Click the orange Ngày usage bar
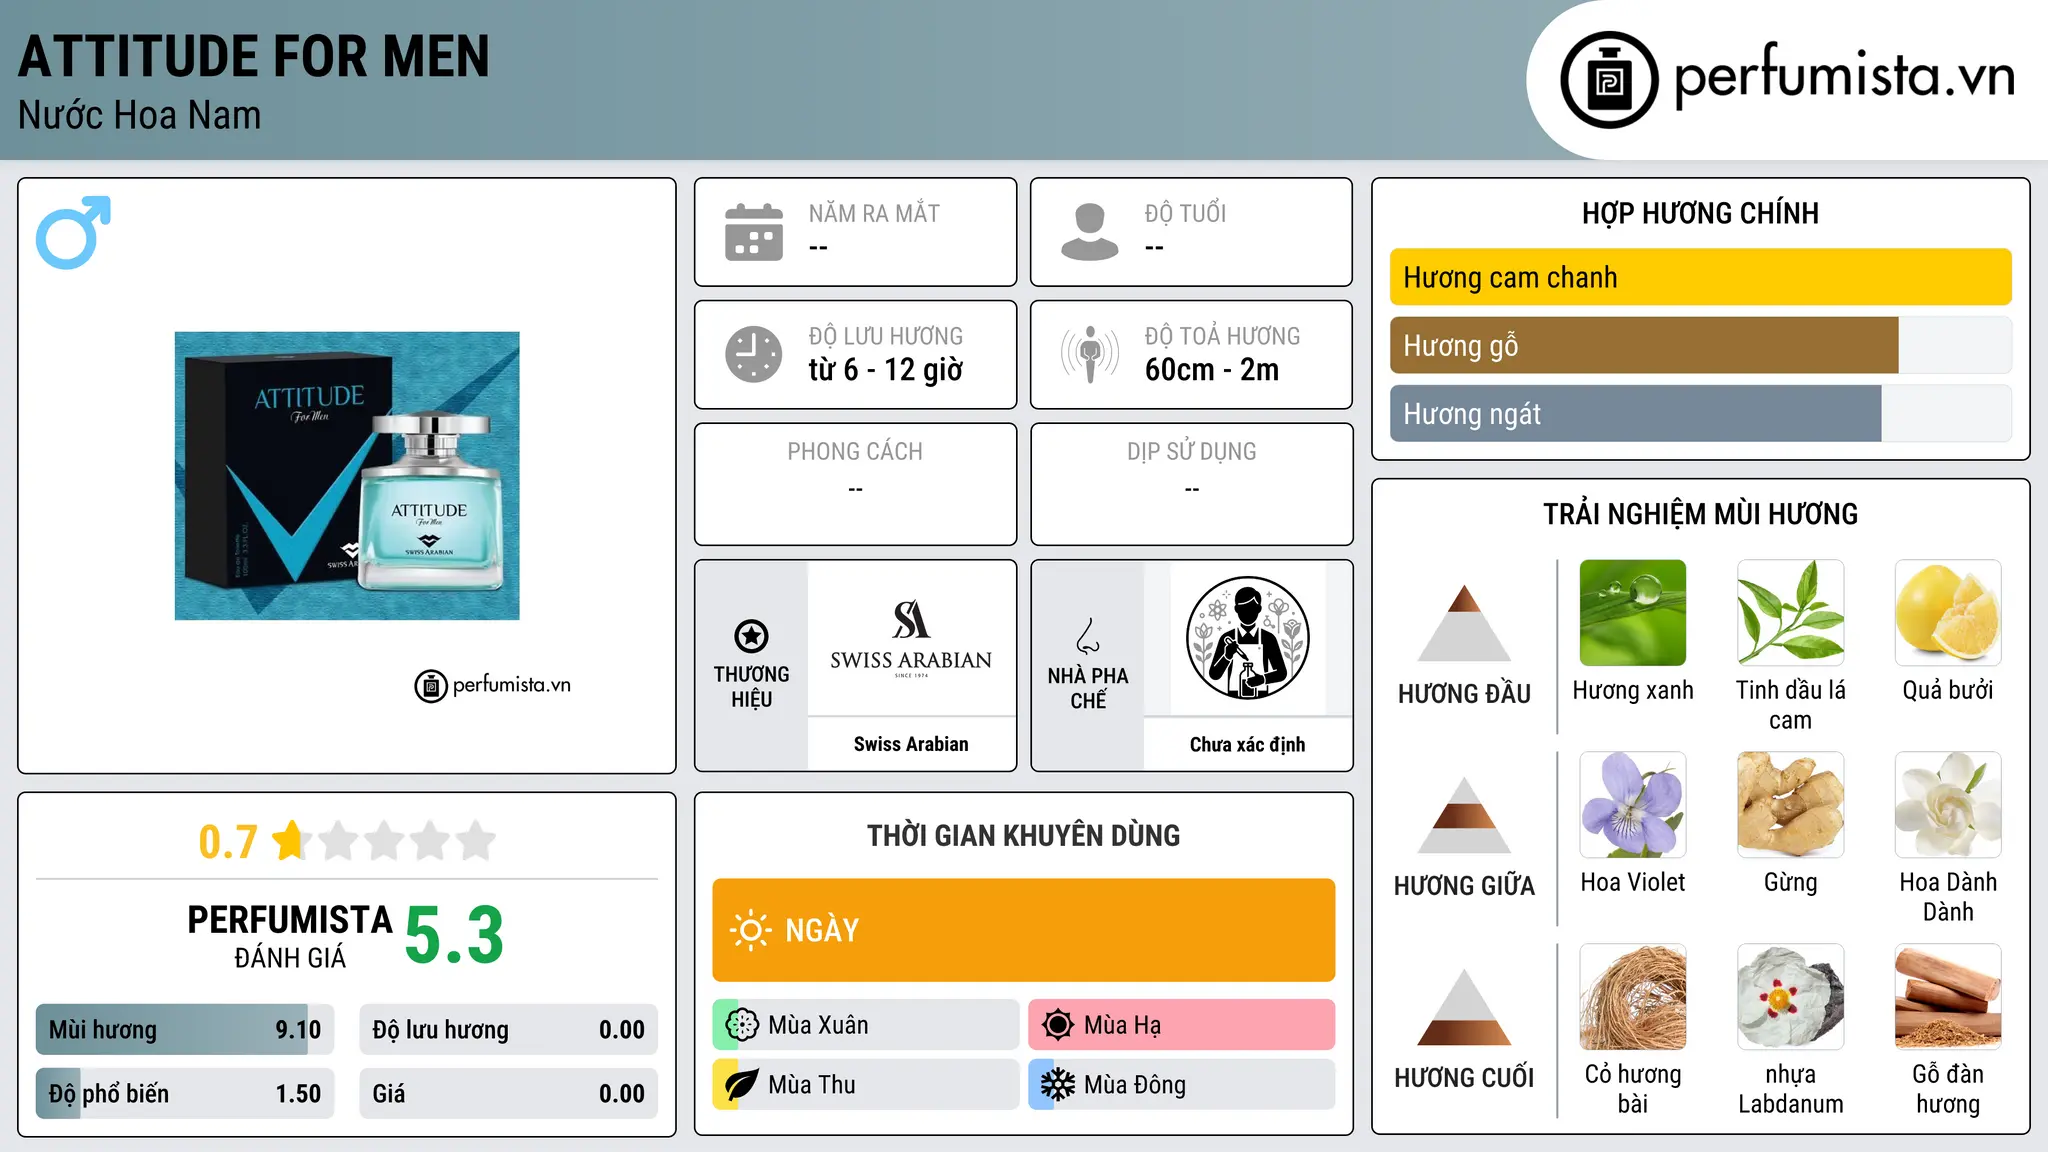The image size is (2048, 1152). [1024, 930]
